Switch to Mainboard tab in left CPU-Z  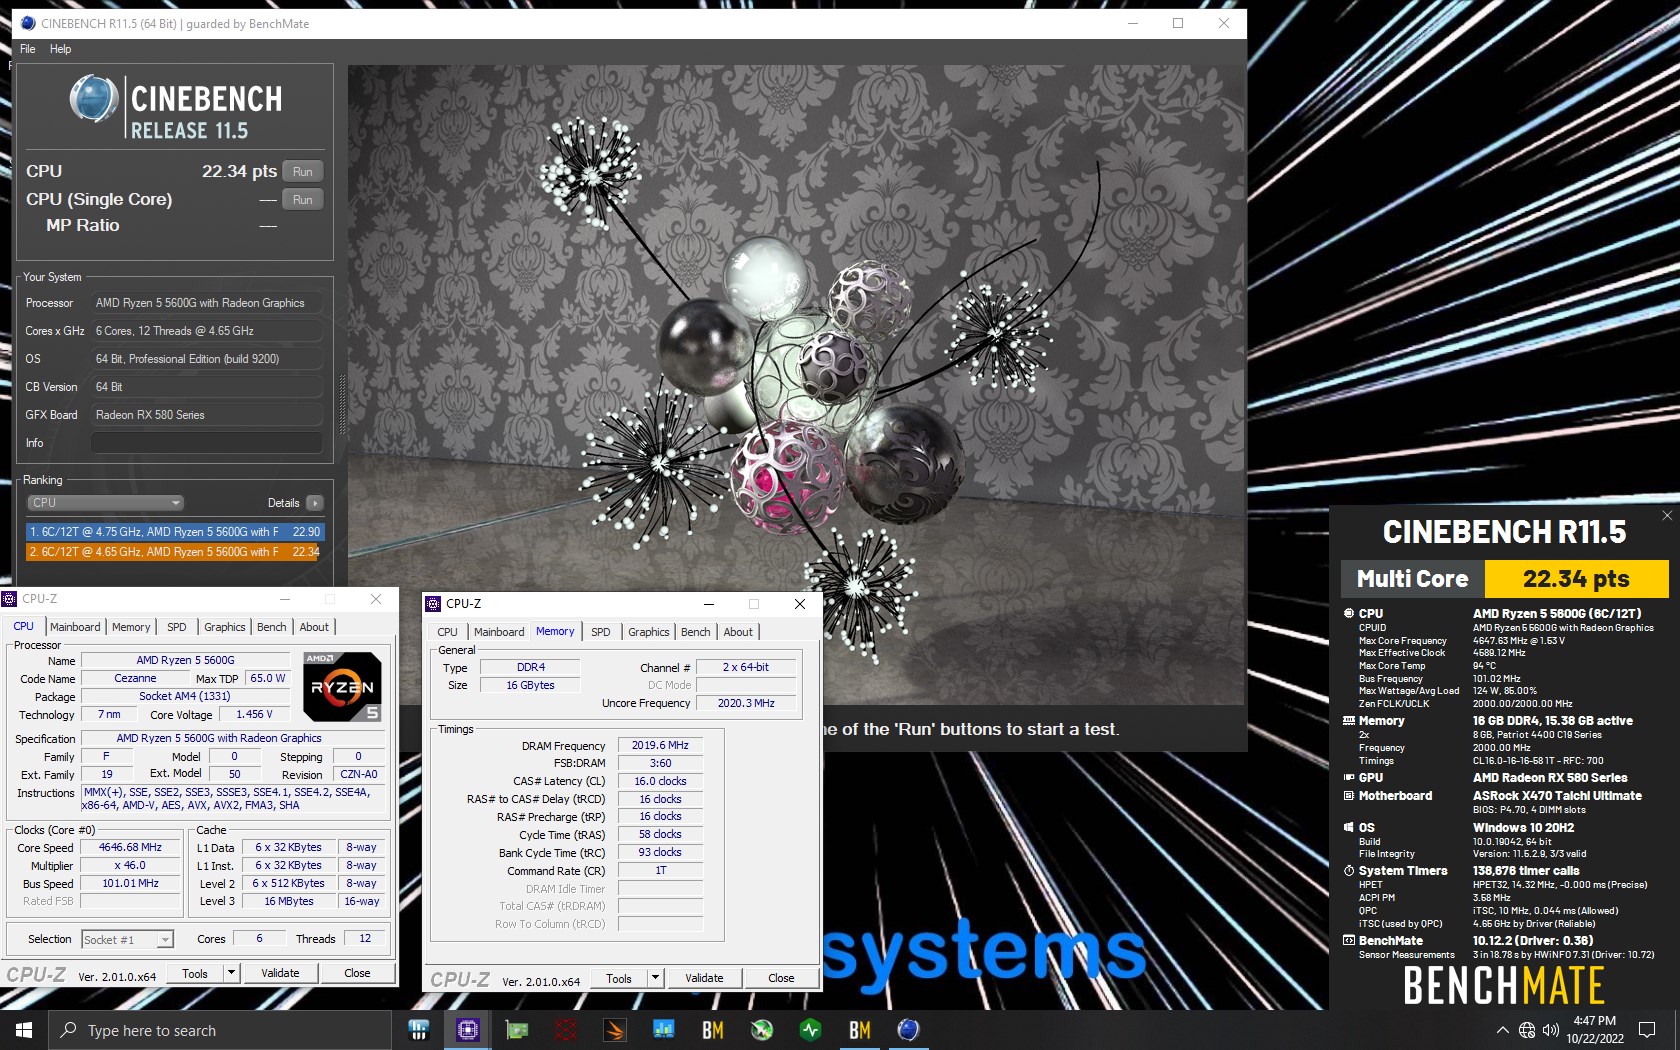75,627
